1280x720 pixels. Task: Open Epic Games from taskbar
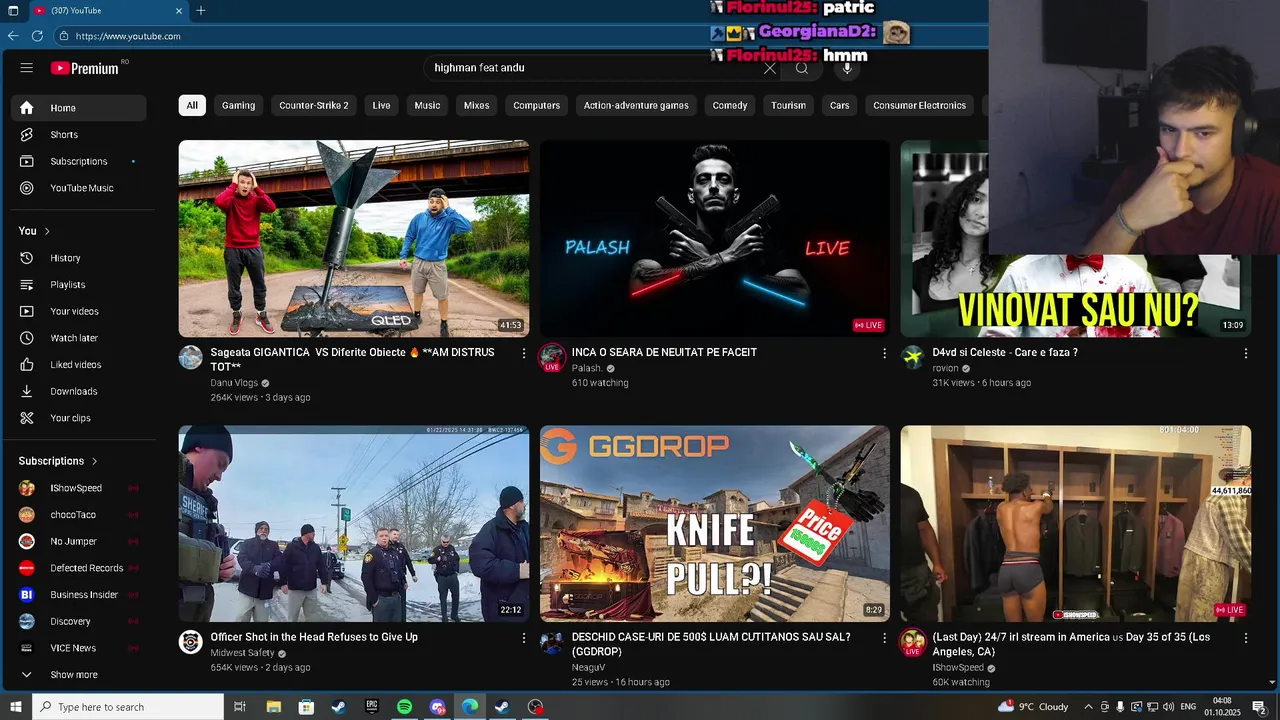(371, 707)
